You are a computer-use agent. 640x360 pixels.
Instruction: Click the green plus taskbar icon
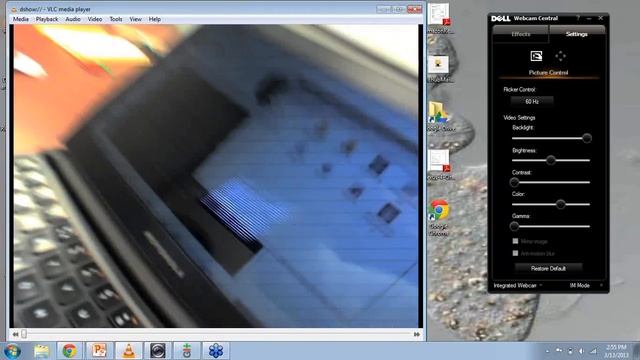(187, 351)
